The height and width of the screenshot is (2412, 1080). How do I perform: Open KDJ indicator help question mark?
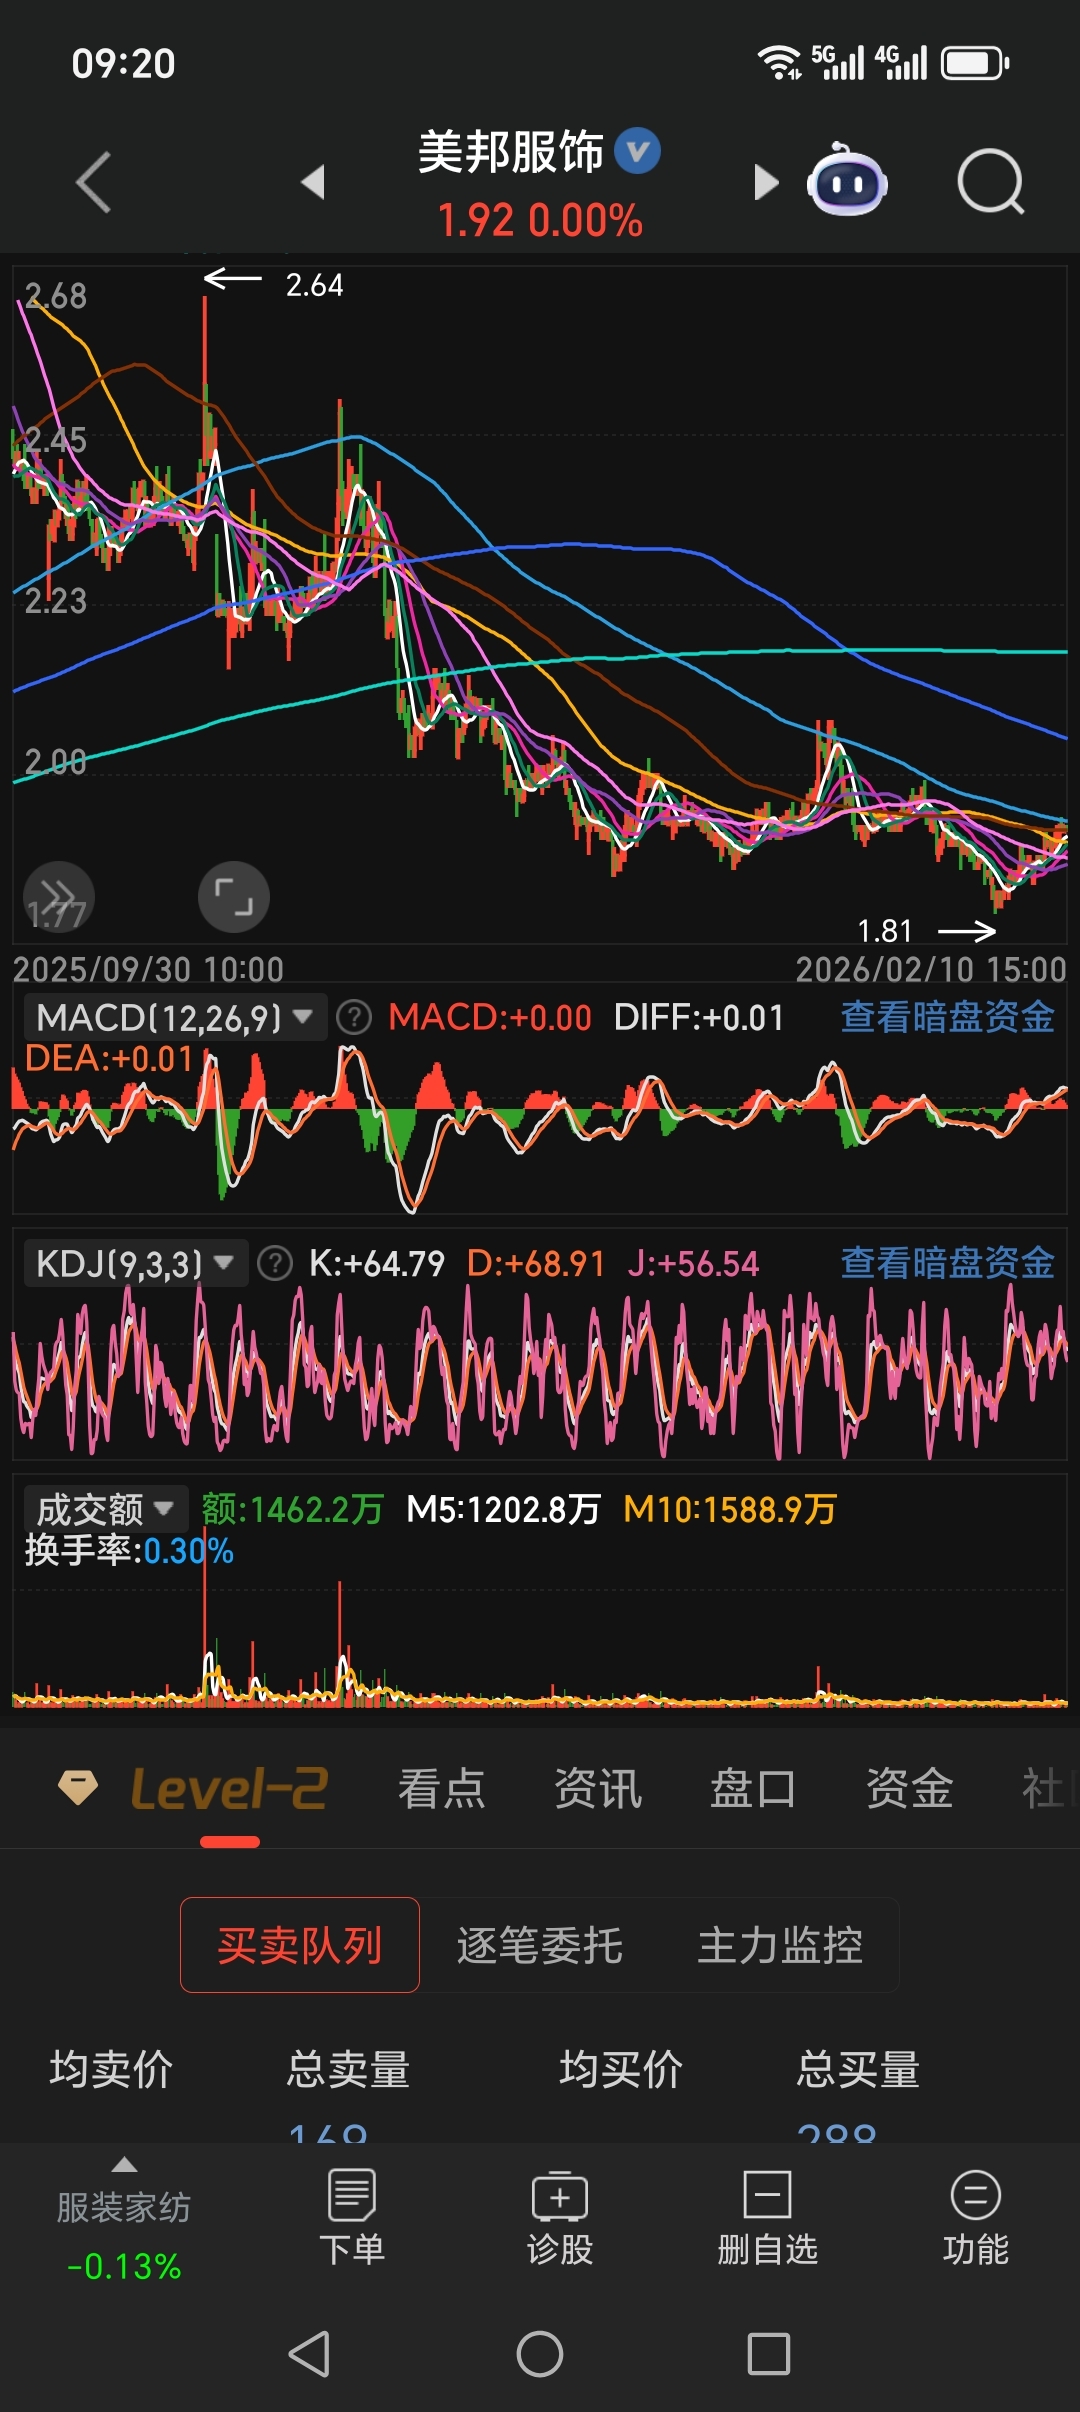275,1264
